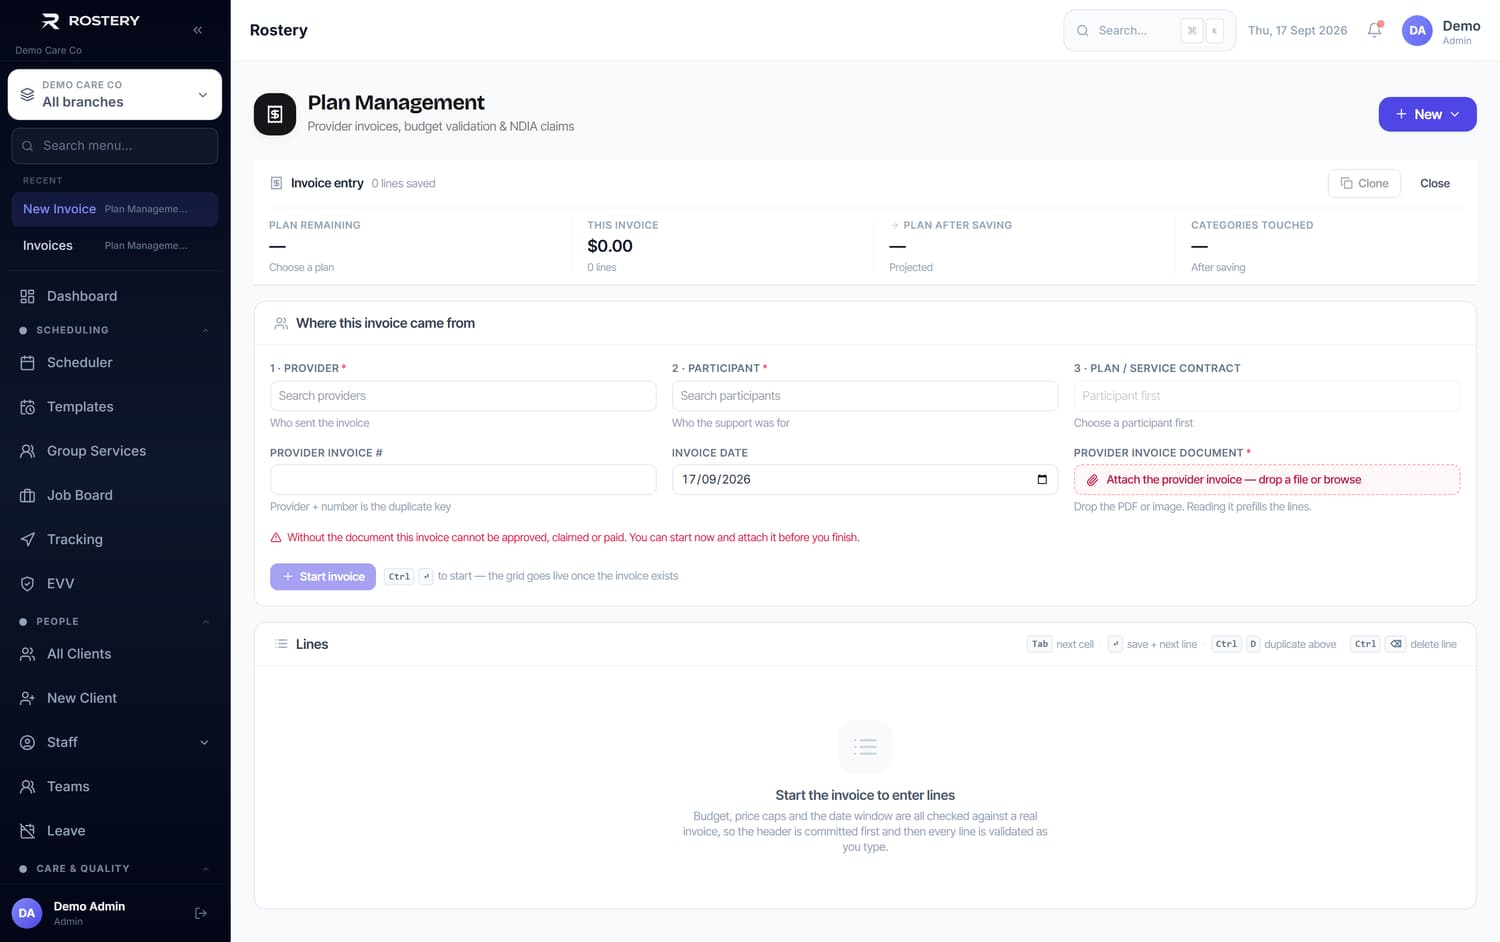Click the 'Choose a plan' text
Viewport: 1500px width, 942px height.
coord(301,268)
